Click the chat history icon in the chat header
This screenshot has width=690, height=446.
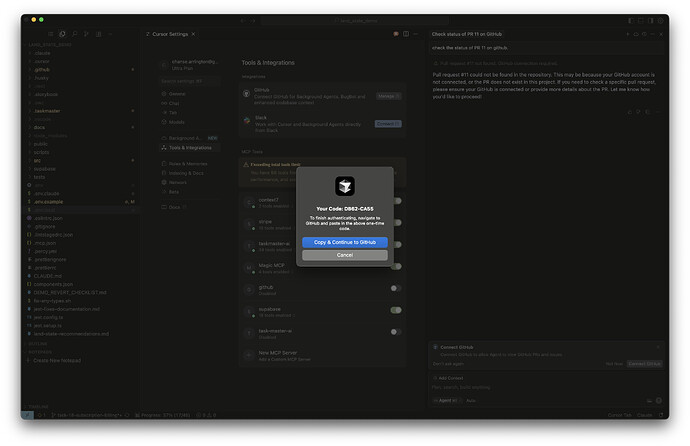[644, 34]
